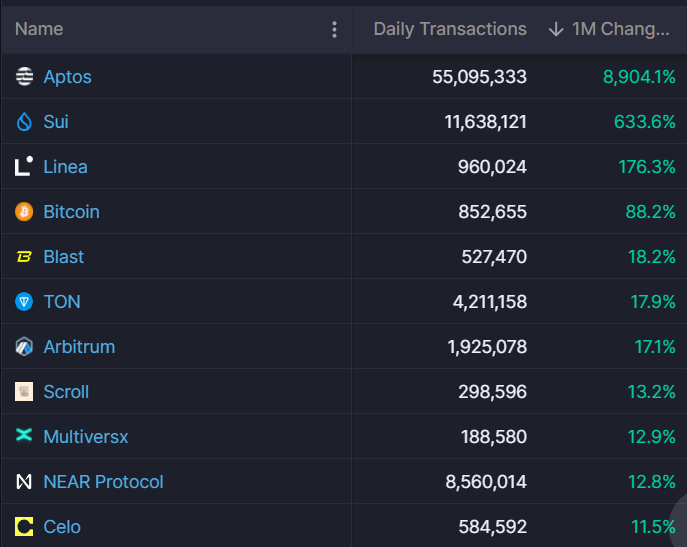Click the yellow Blast logo icon
This screenshot has width=687, height=547.
pos(24,256)
